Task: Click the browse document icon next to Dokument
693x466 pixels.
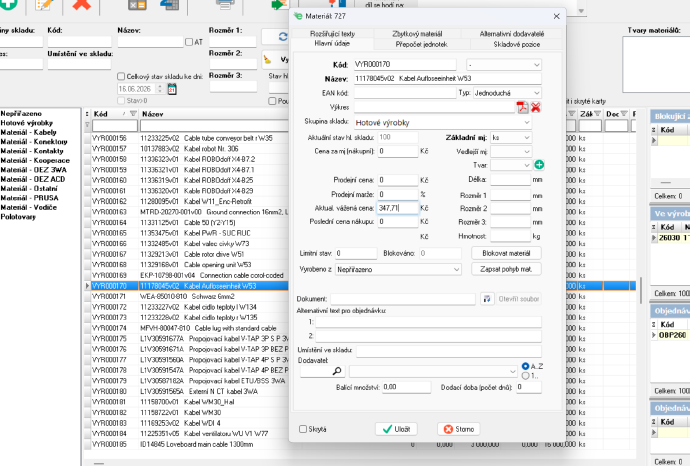Action: click(487, 299)
